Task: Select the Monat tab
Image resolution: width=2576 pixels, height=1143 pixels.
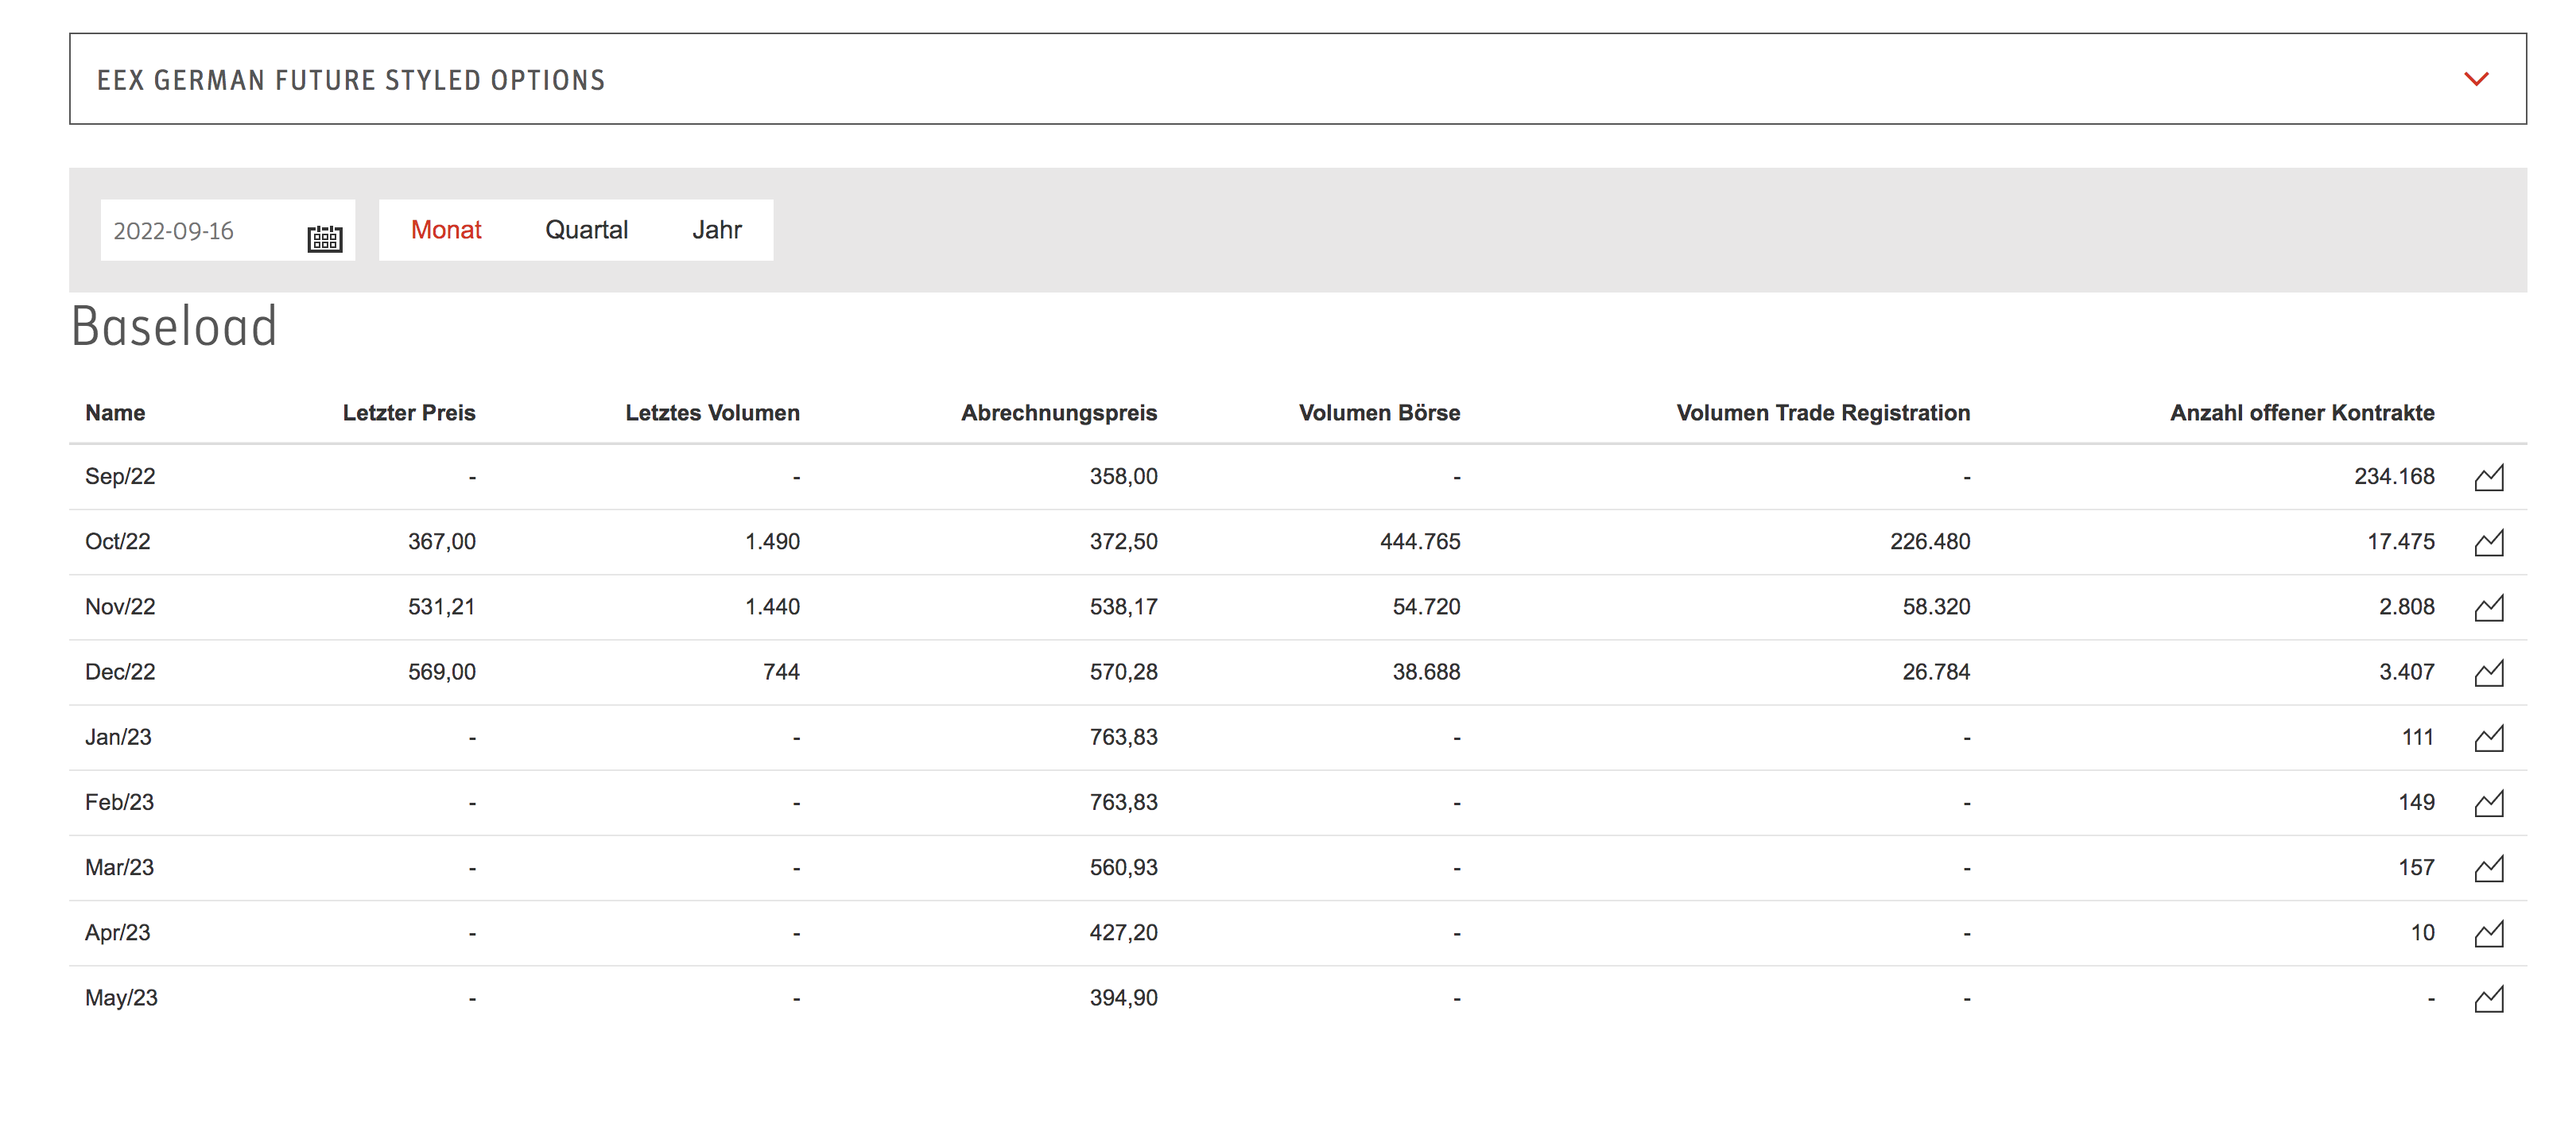Action: 446,230
